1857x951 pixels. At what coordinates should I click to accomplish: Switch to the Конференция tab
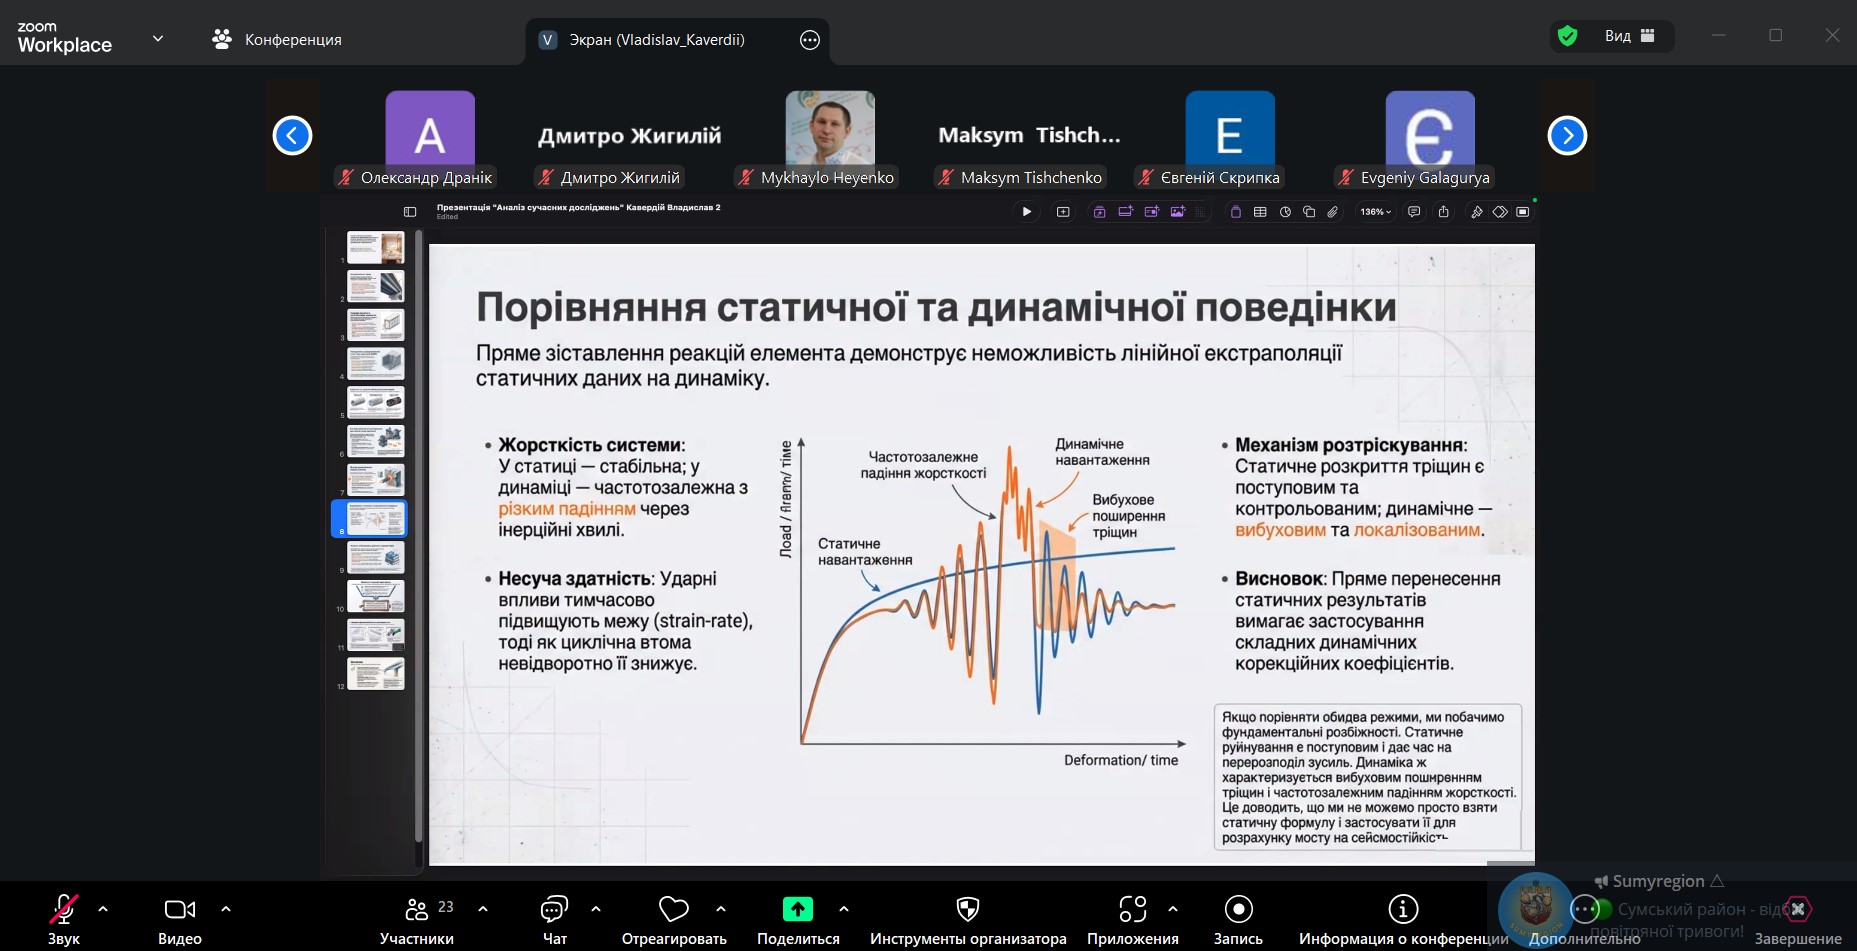tap(277, 40)
